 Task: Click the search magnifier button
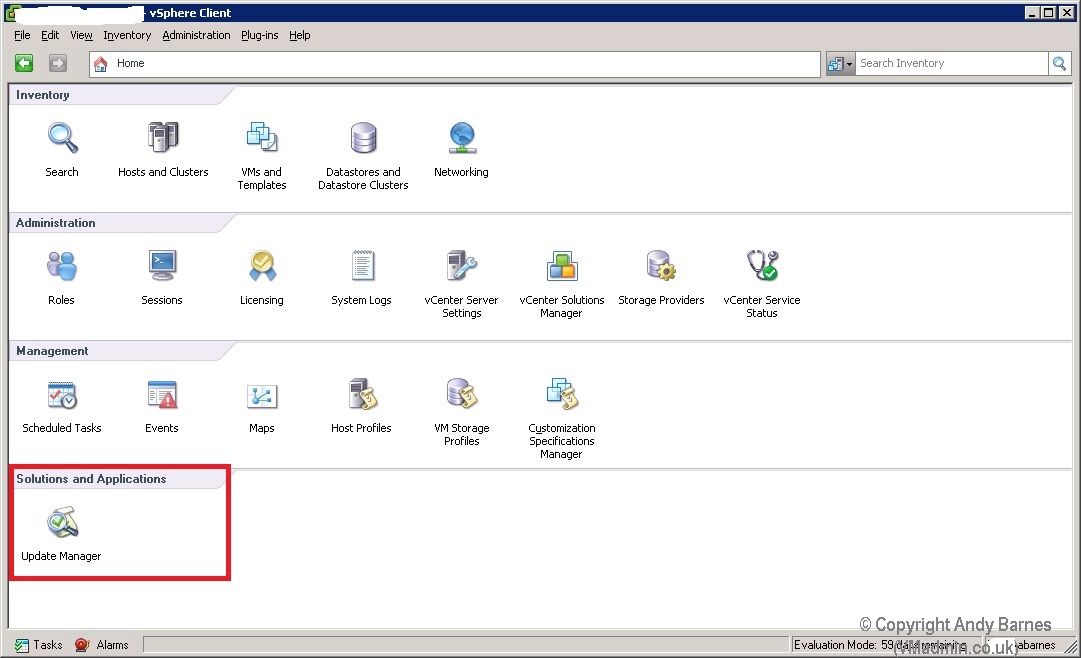point(1059,63)
